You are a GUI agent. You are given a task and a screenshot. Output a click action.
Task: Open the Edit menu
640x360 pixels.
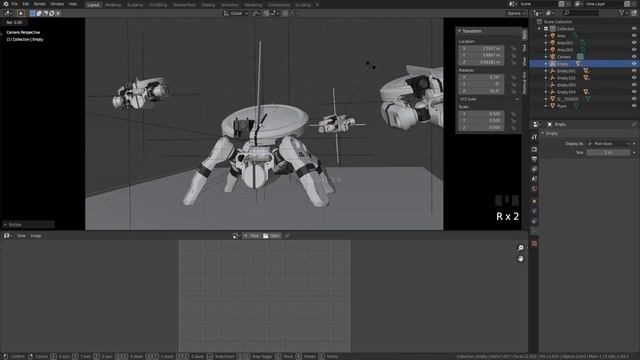(26, 4)
